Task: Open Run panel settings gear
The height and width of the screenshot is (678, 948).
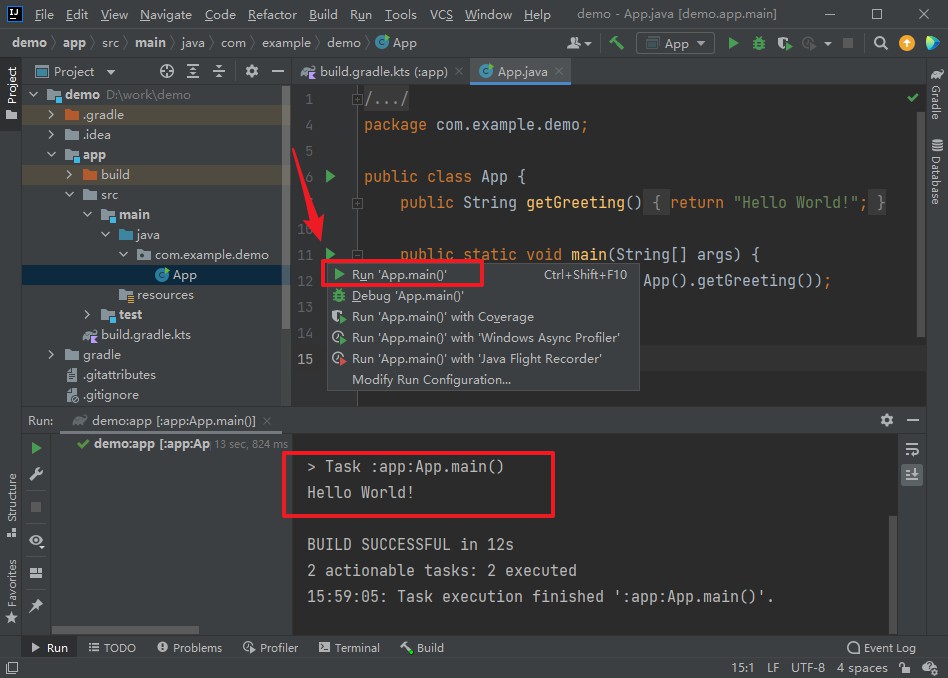Action: [886, 420]
